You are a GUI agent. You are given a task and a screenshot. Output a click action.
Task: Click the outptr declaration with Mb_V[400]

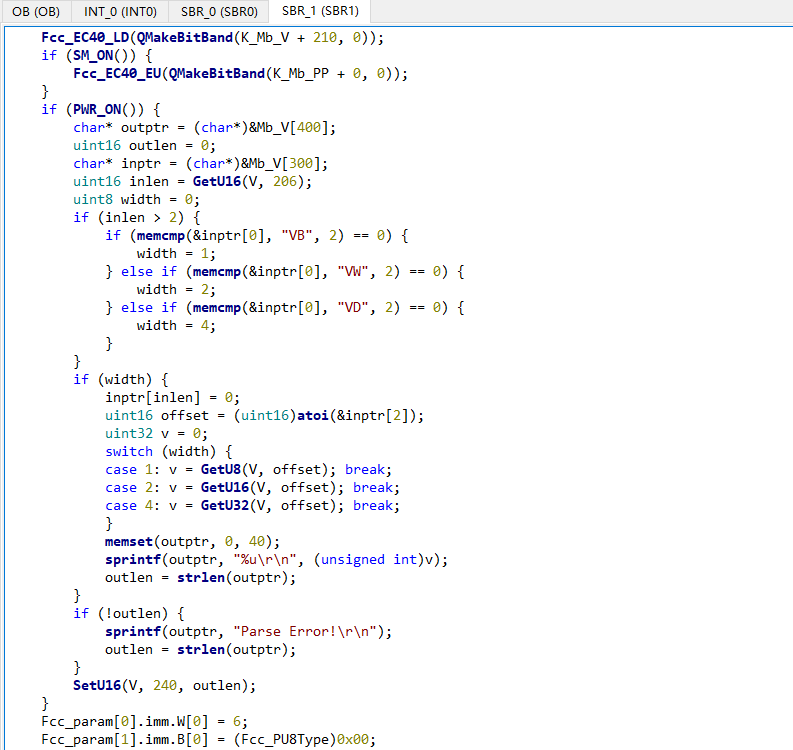[x=204, y=127]
